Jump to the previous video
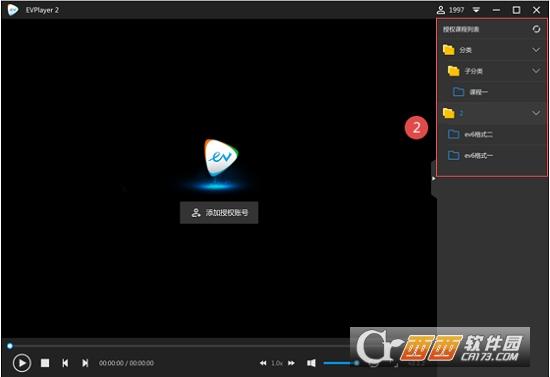The image size is (550, 377). (x=65, y=363)
